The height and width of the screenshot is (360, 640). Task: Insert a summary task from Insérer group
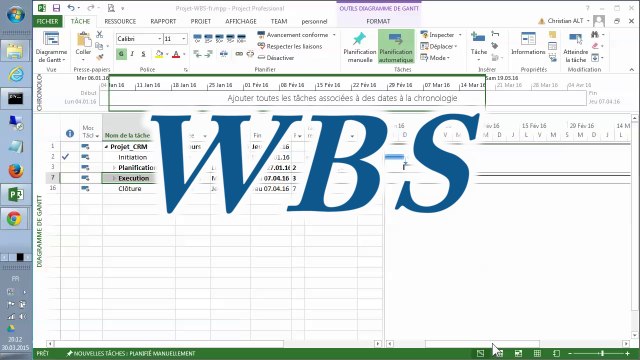495,34
